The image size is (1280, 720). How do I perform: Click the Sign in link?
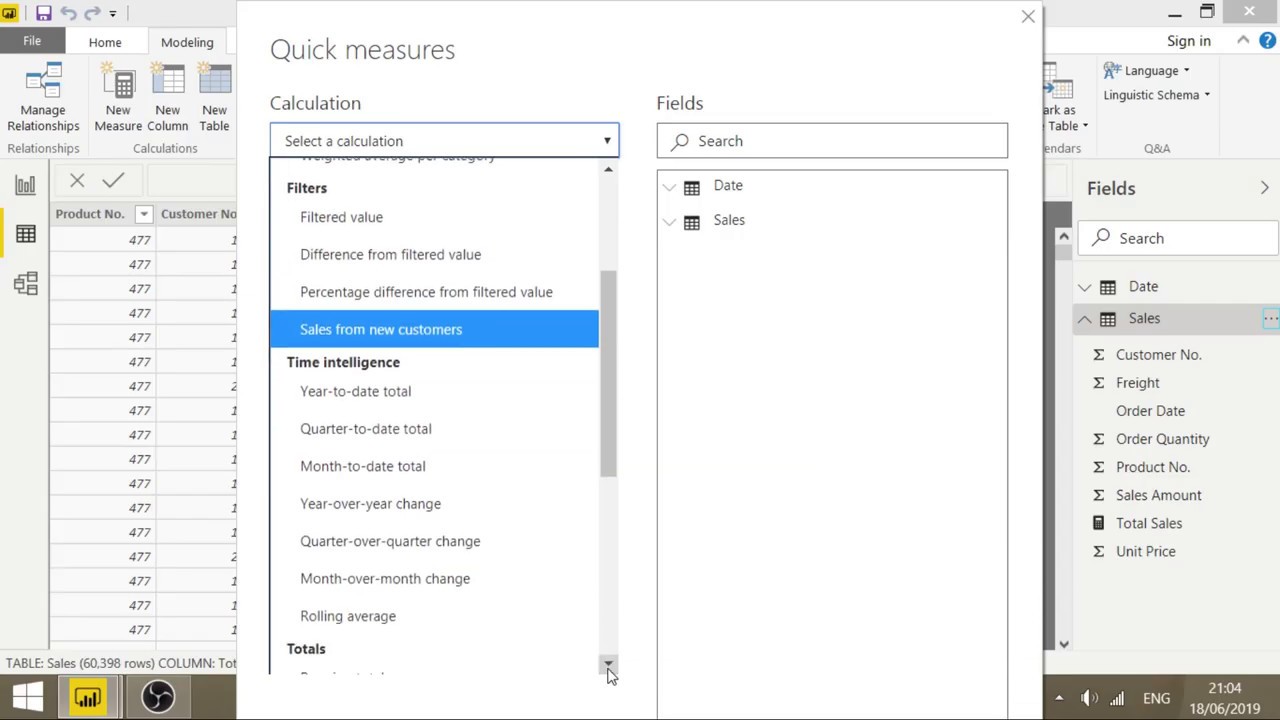1188,41
